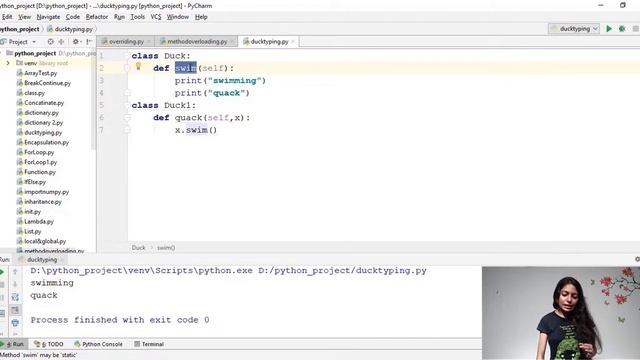Image resolution: width=640 pixels, height=360 pixels.
Task: Open the TODO tool window
Action: [x=49, y=344]
